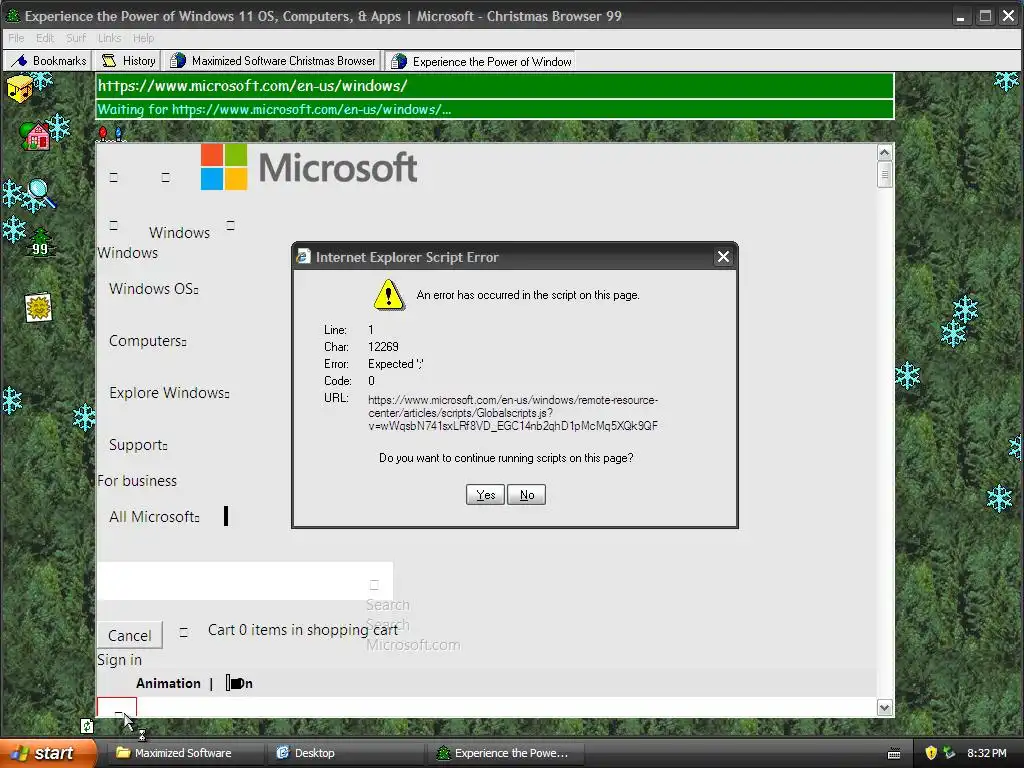Click the For business link
This screenshot has width=1024, height=768.
tap(137, 481)
